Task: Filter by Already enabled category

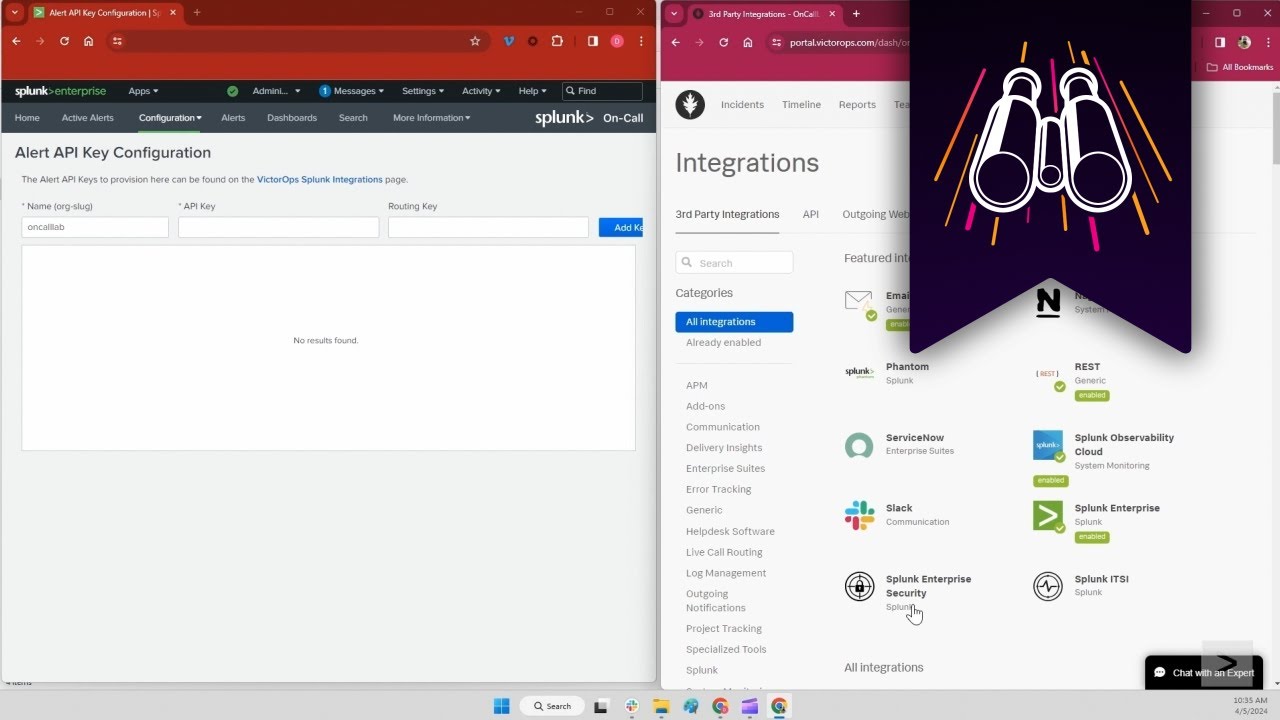Action: coord(723,342)
